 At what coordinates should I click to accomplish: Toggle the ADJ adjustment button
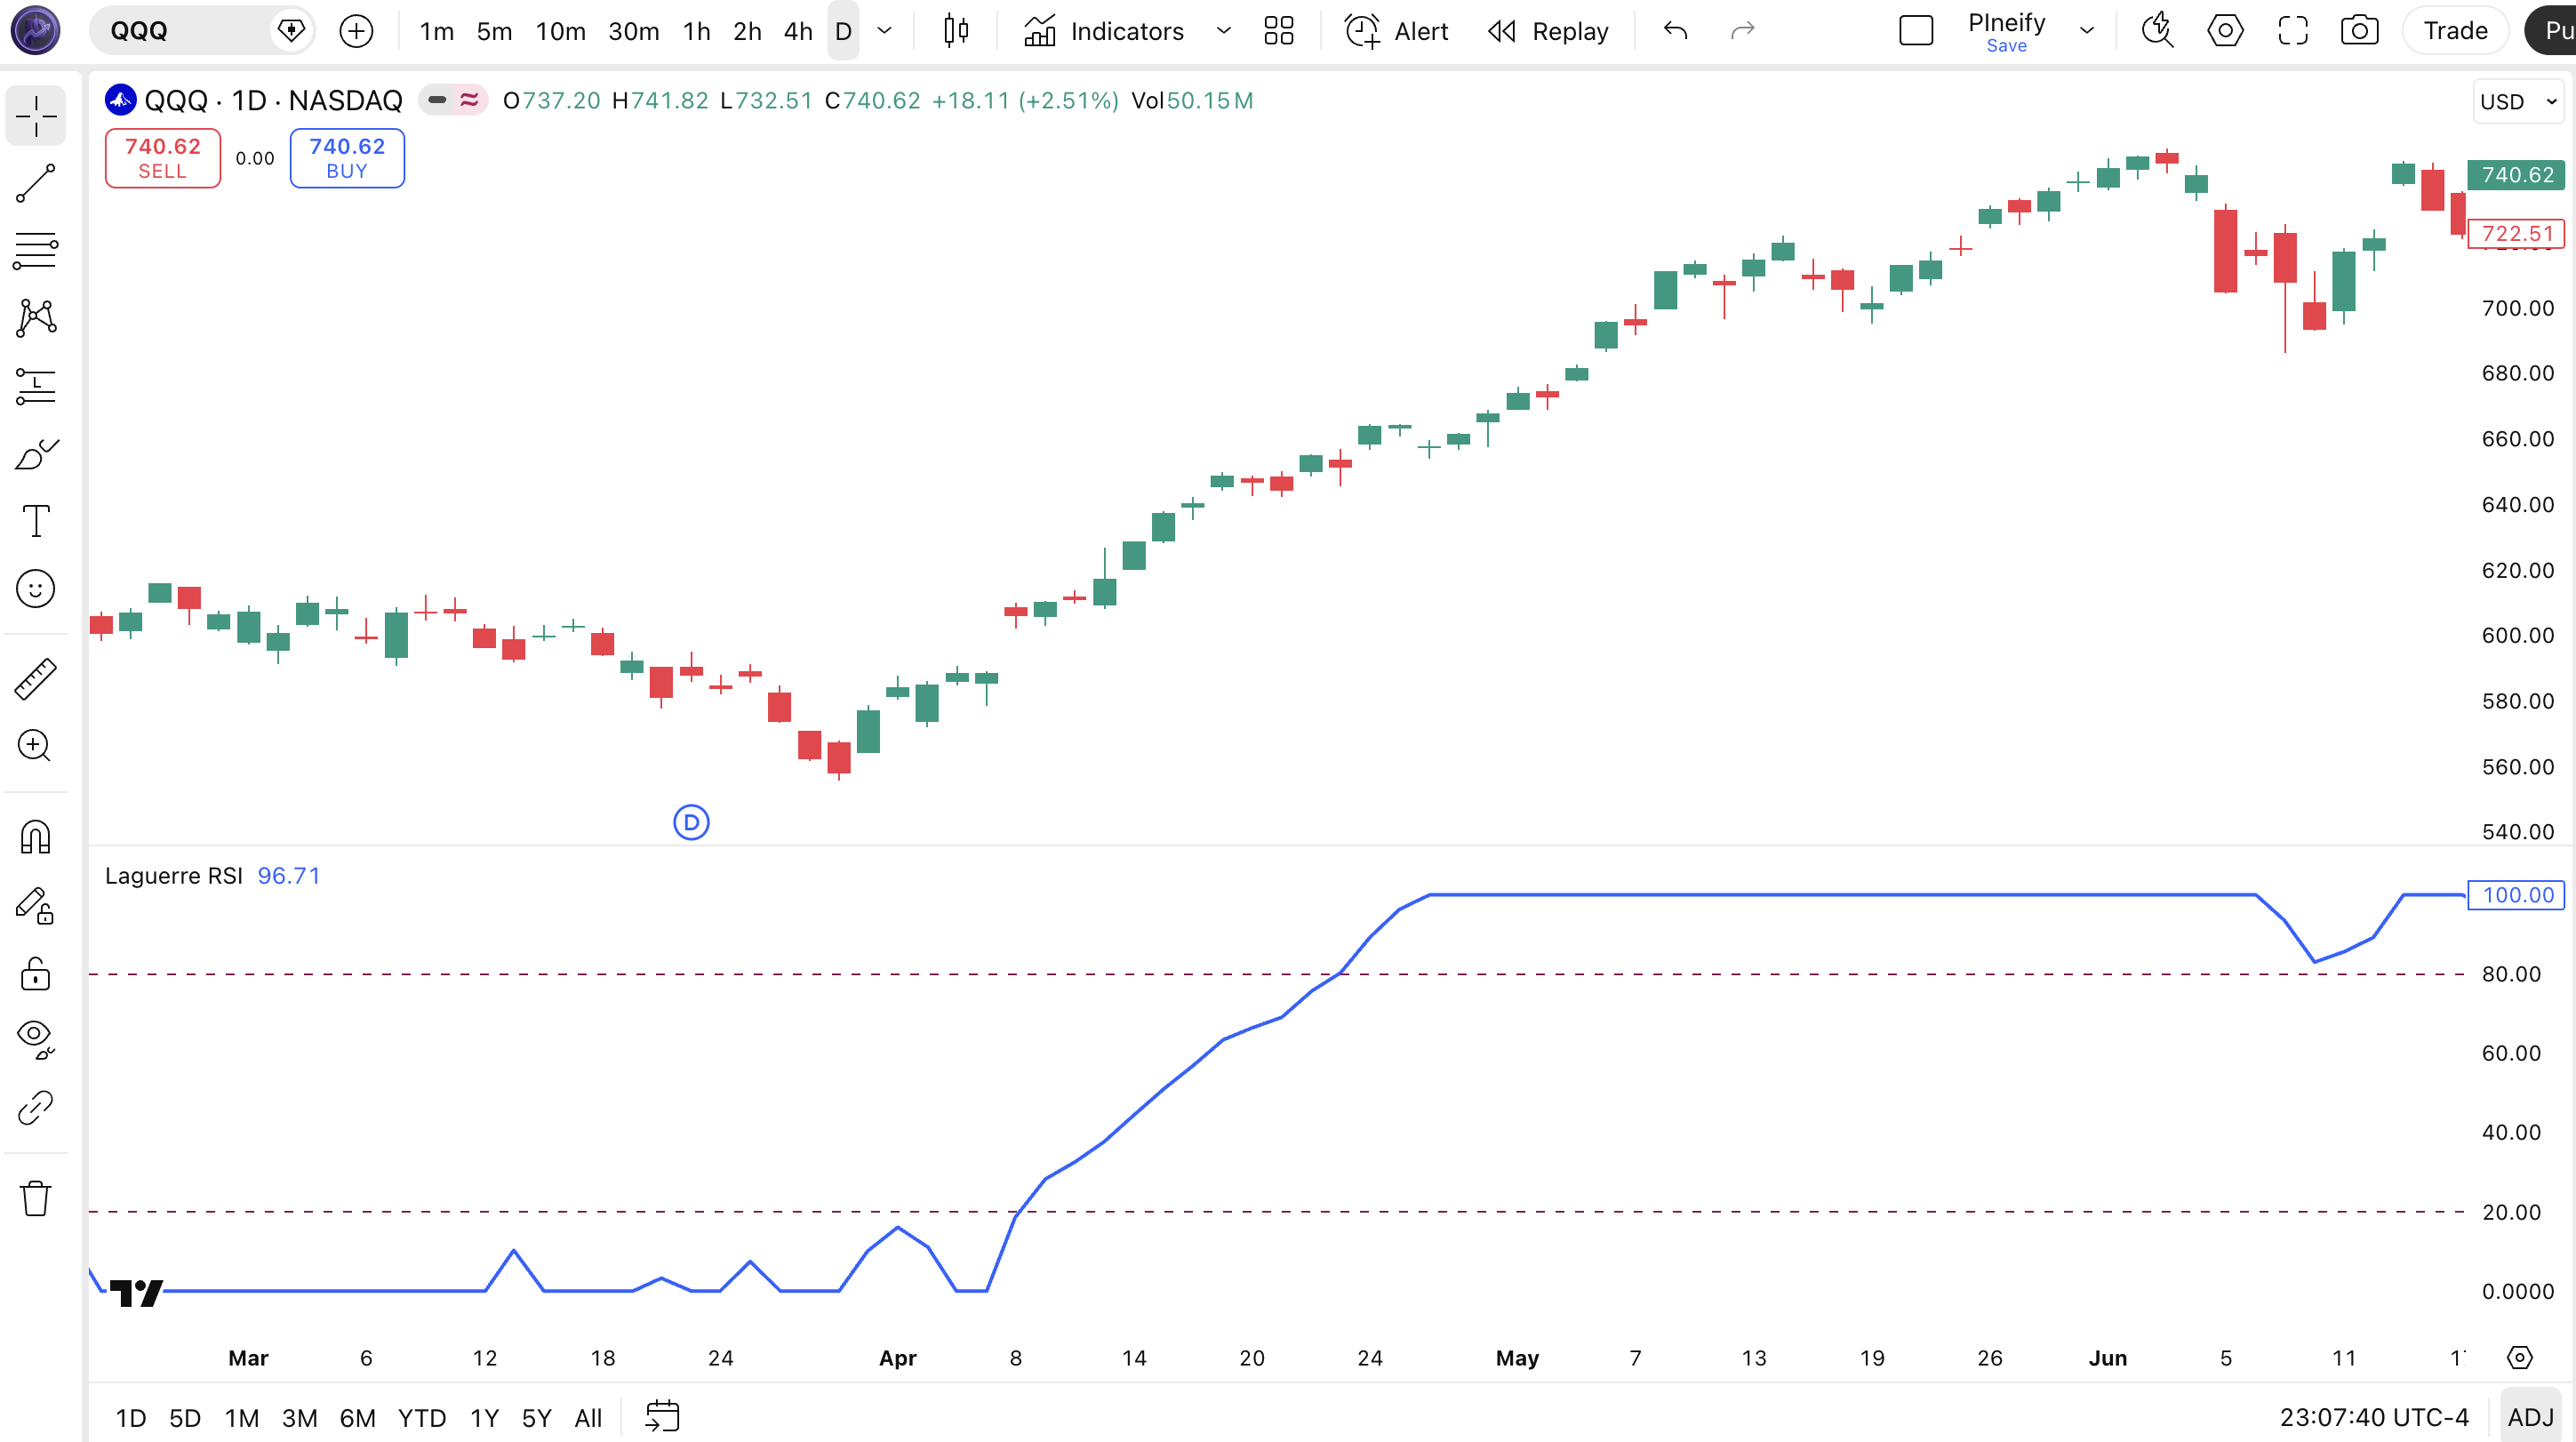pyautogui.click(x=2531, y=1417)
